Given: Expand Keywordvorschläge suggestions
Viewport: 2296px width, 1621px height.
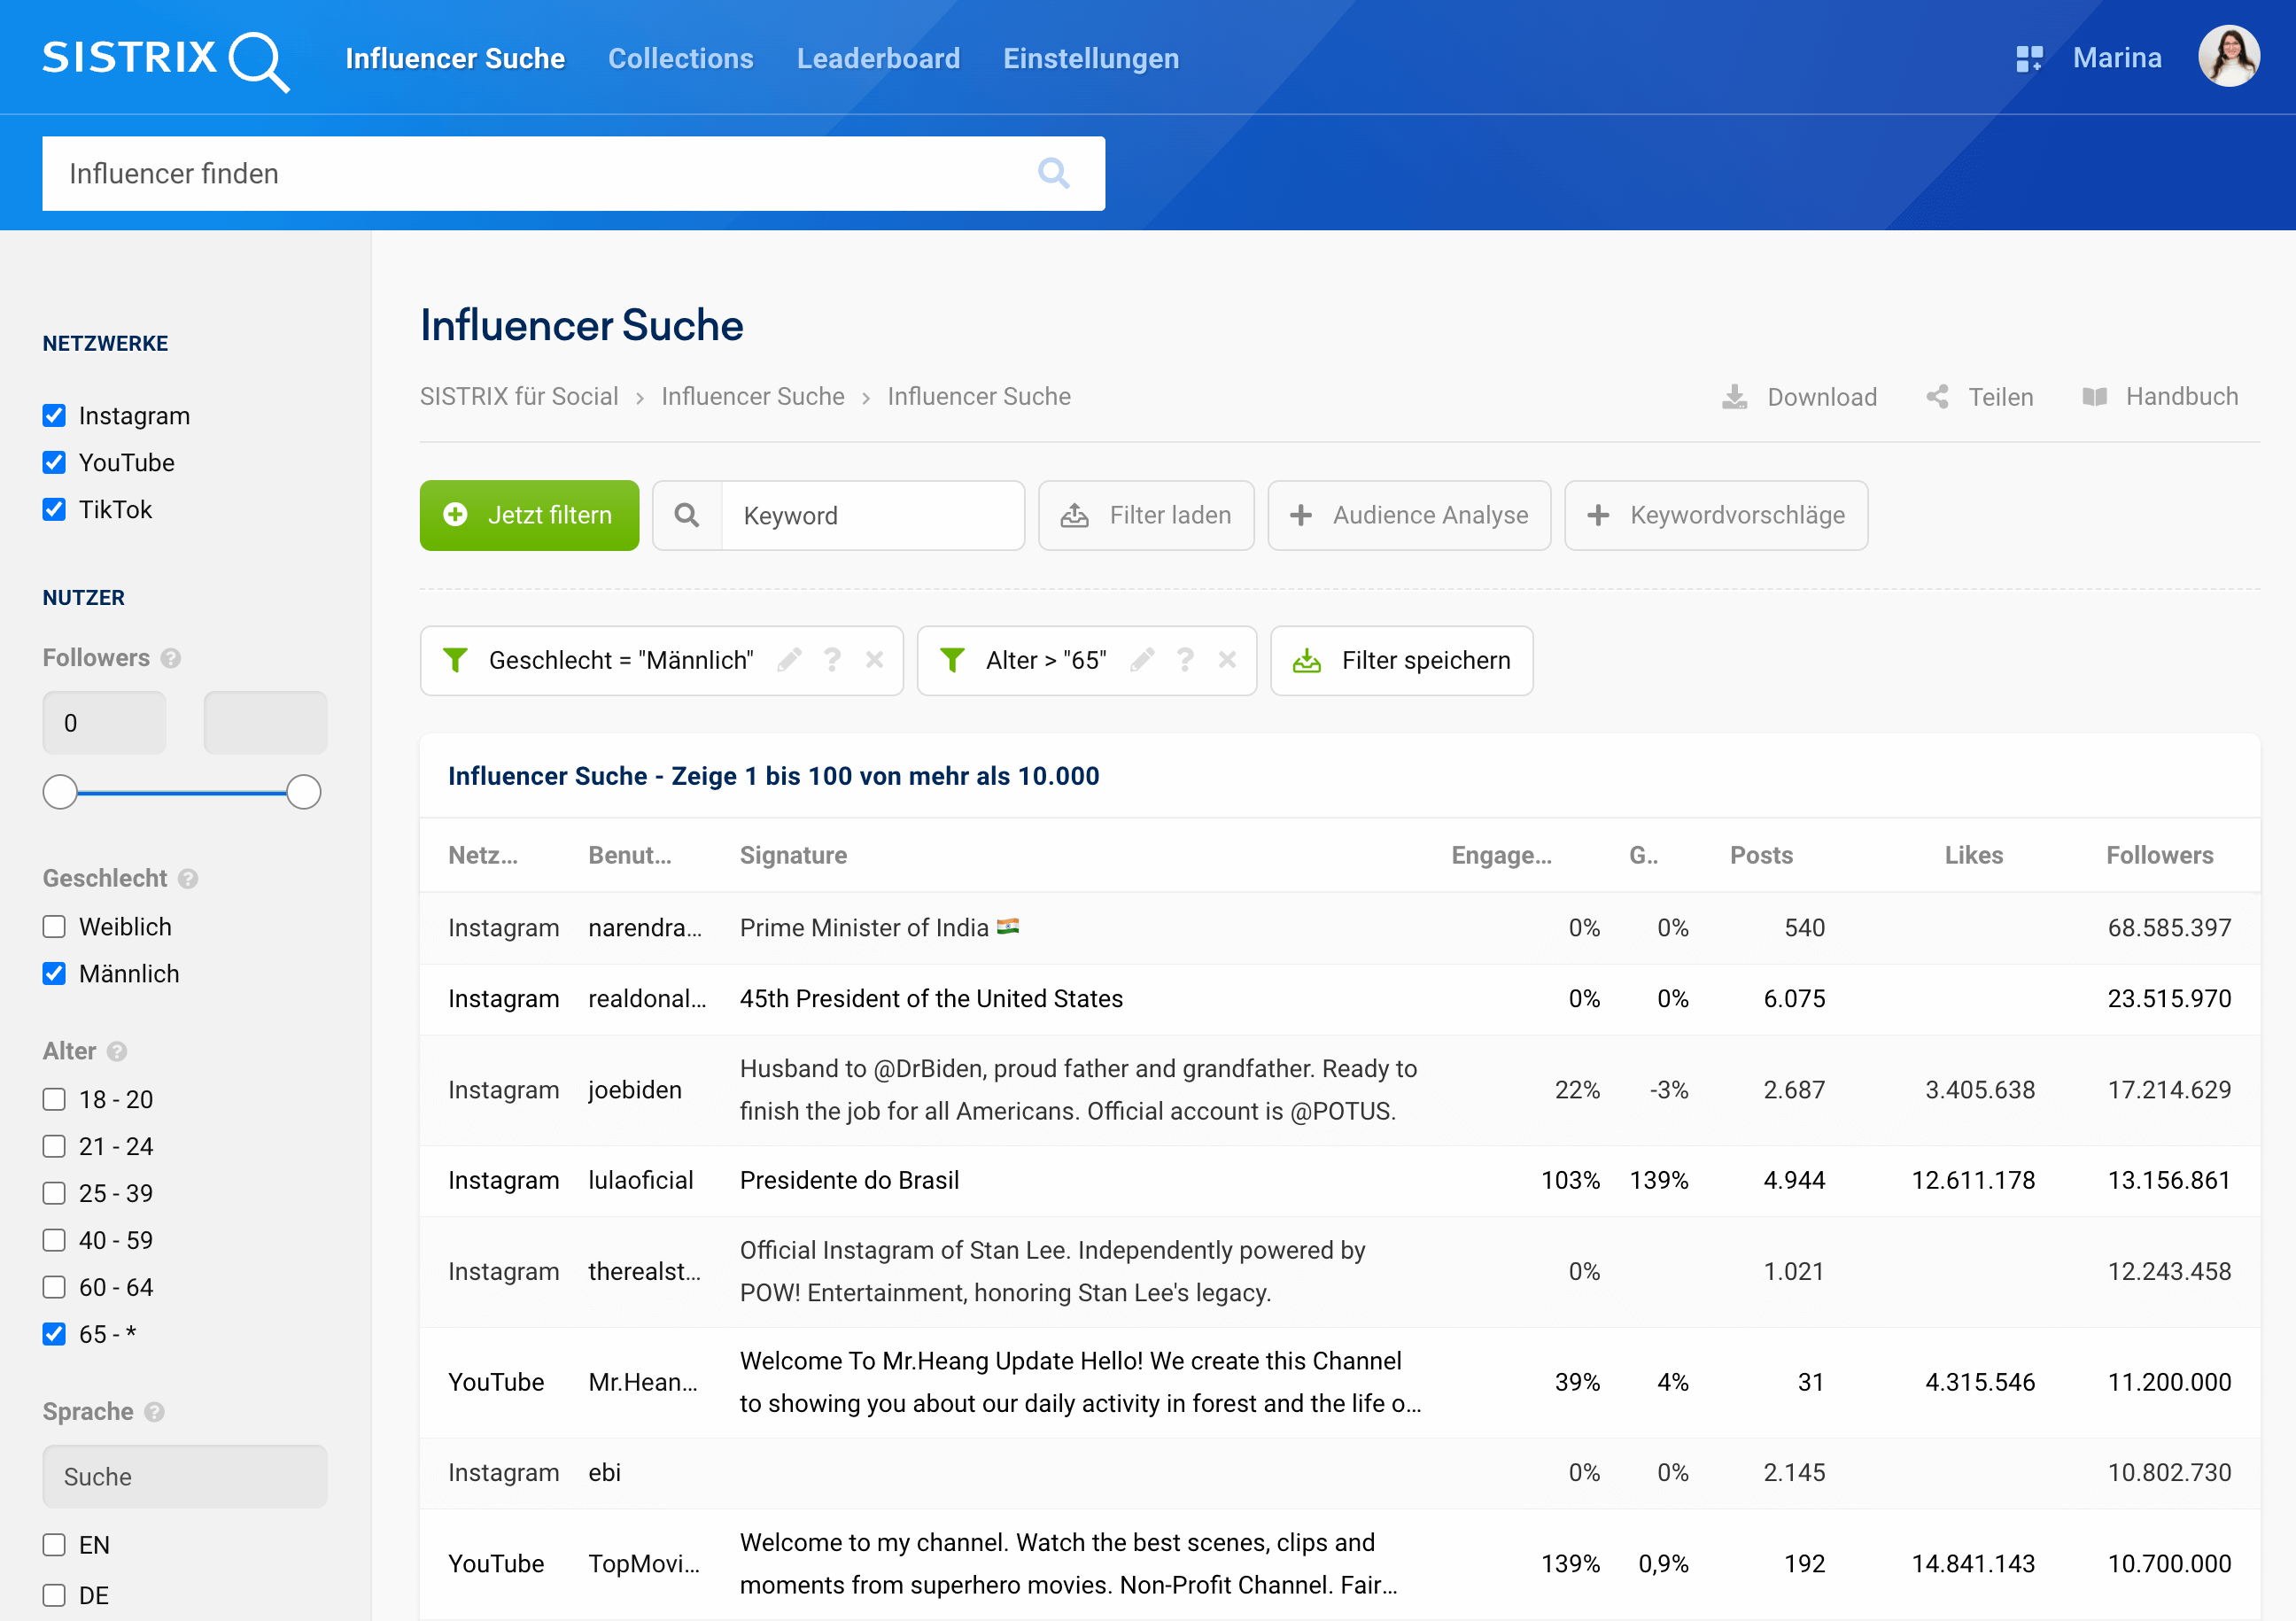Looking at the screenshot, I should (x=1715, y=515).
